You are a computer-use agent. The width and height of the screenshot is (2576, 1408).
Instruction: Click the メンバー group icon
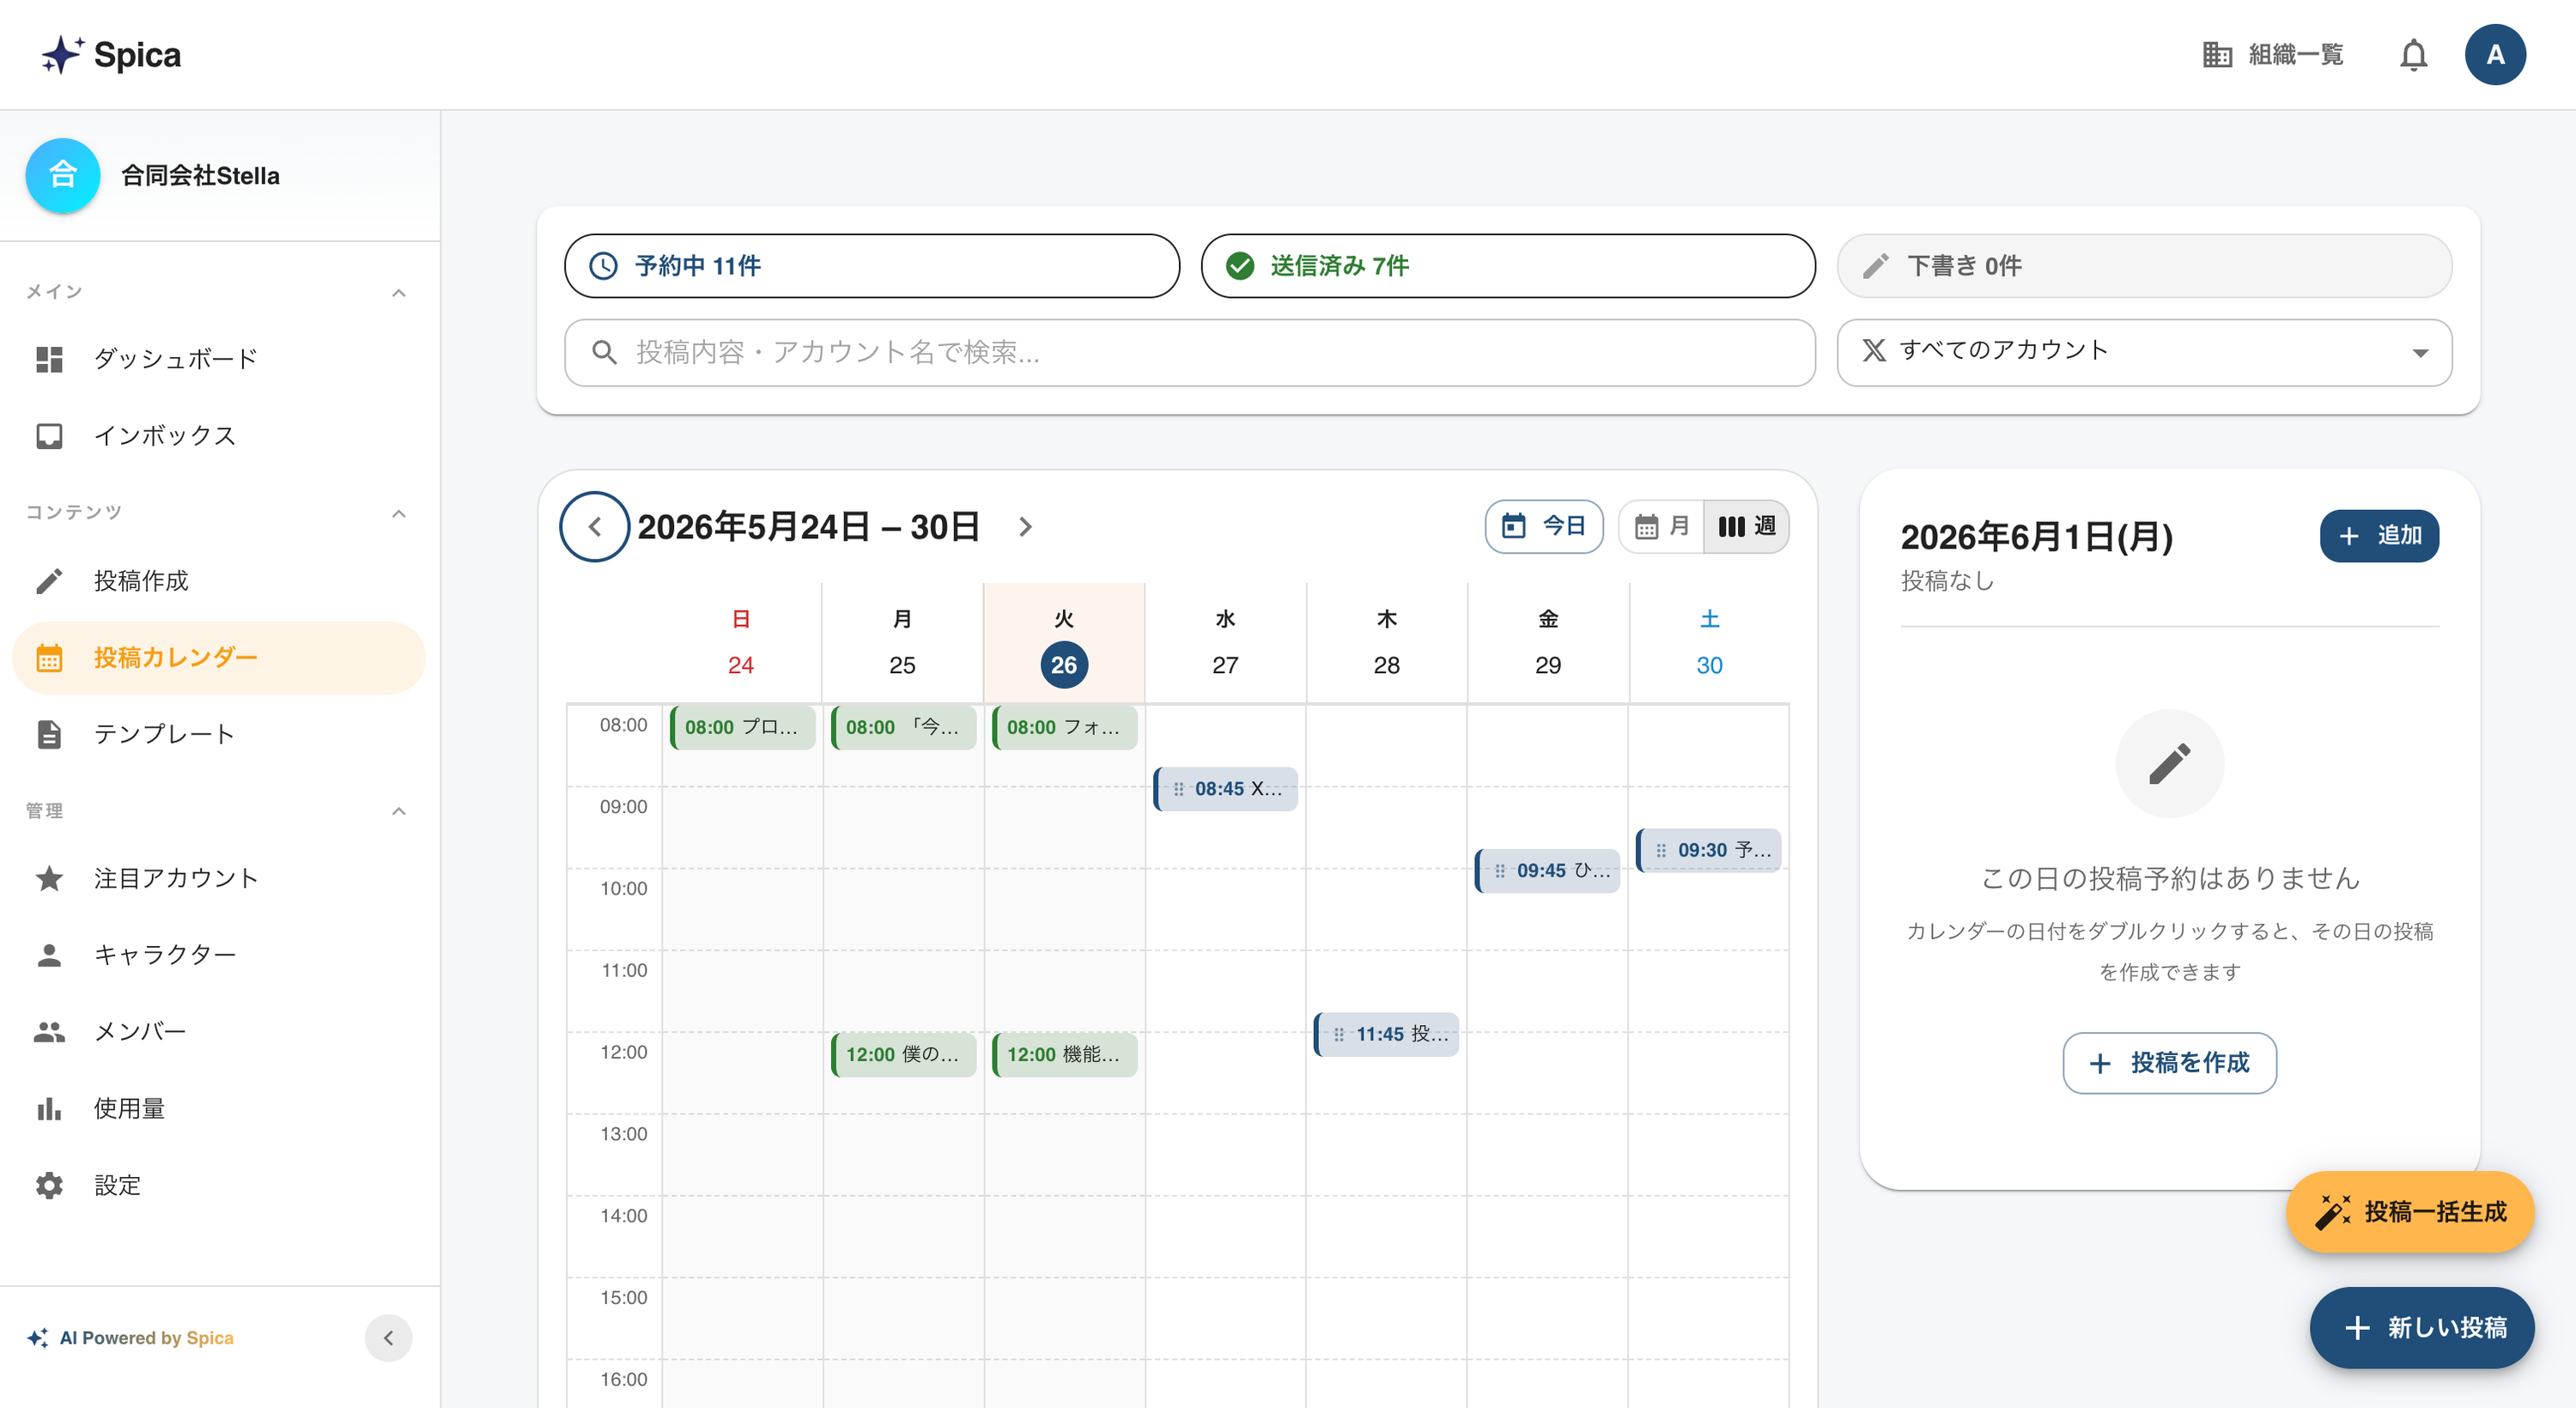[x=49, y=1032]
